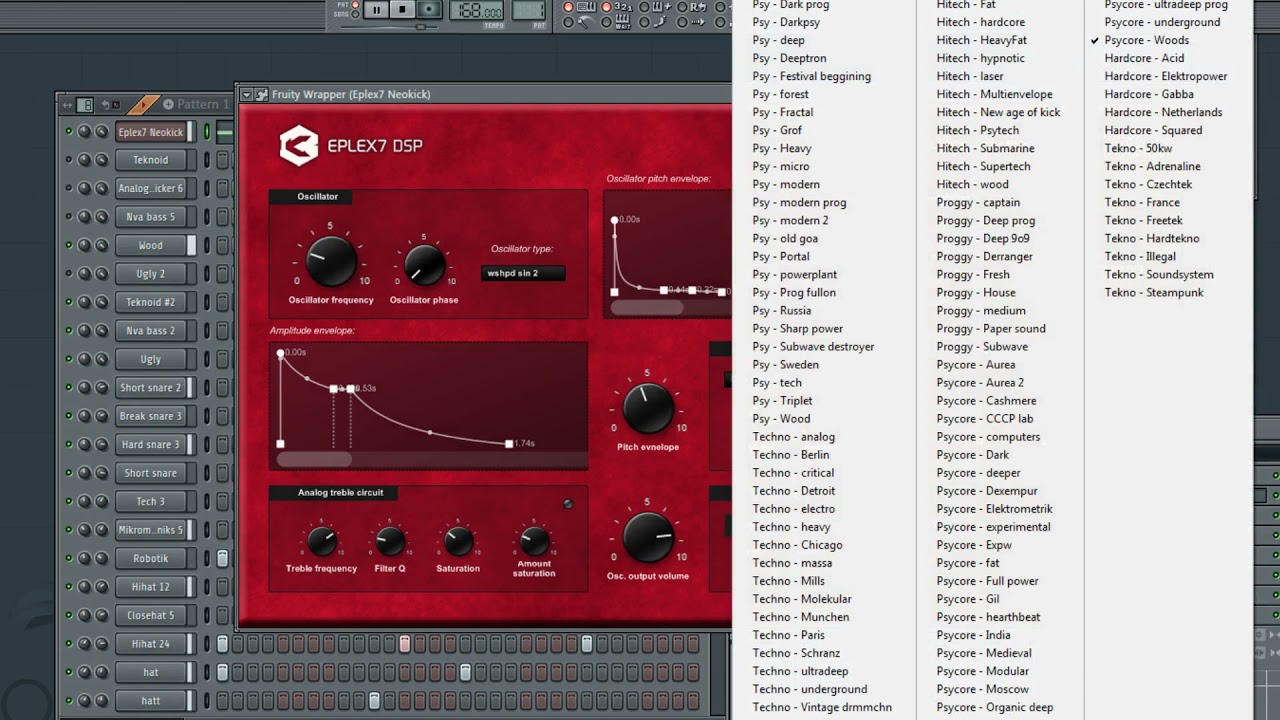
Task: Toggle the Wait for input icon
Action: coord(623,22)
